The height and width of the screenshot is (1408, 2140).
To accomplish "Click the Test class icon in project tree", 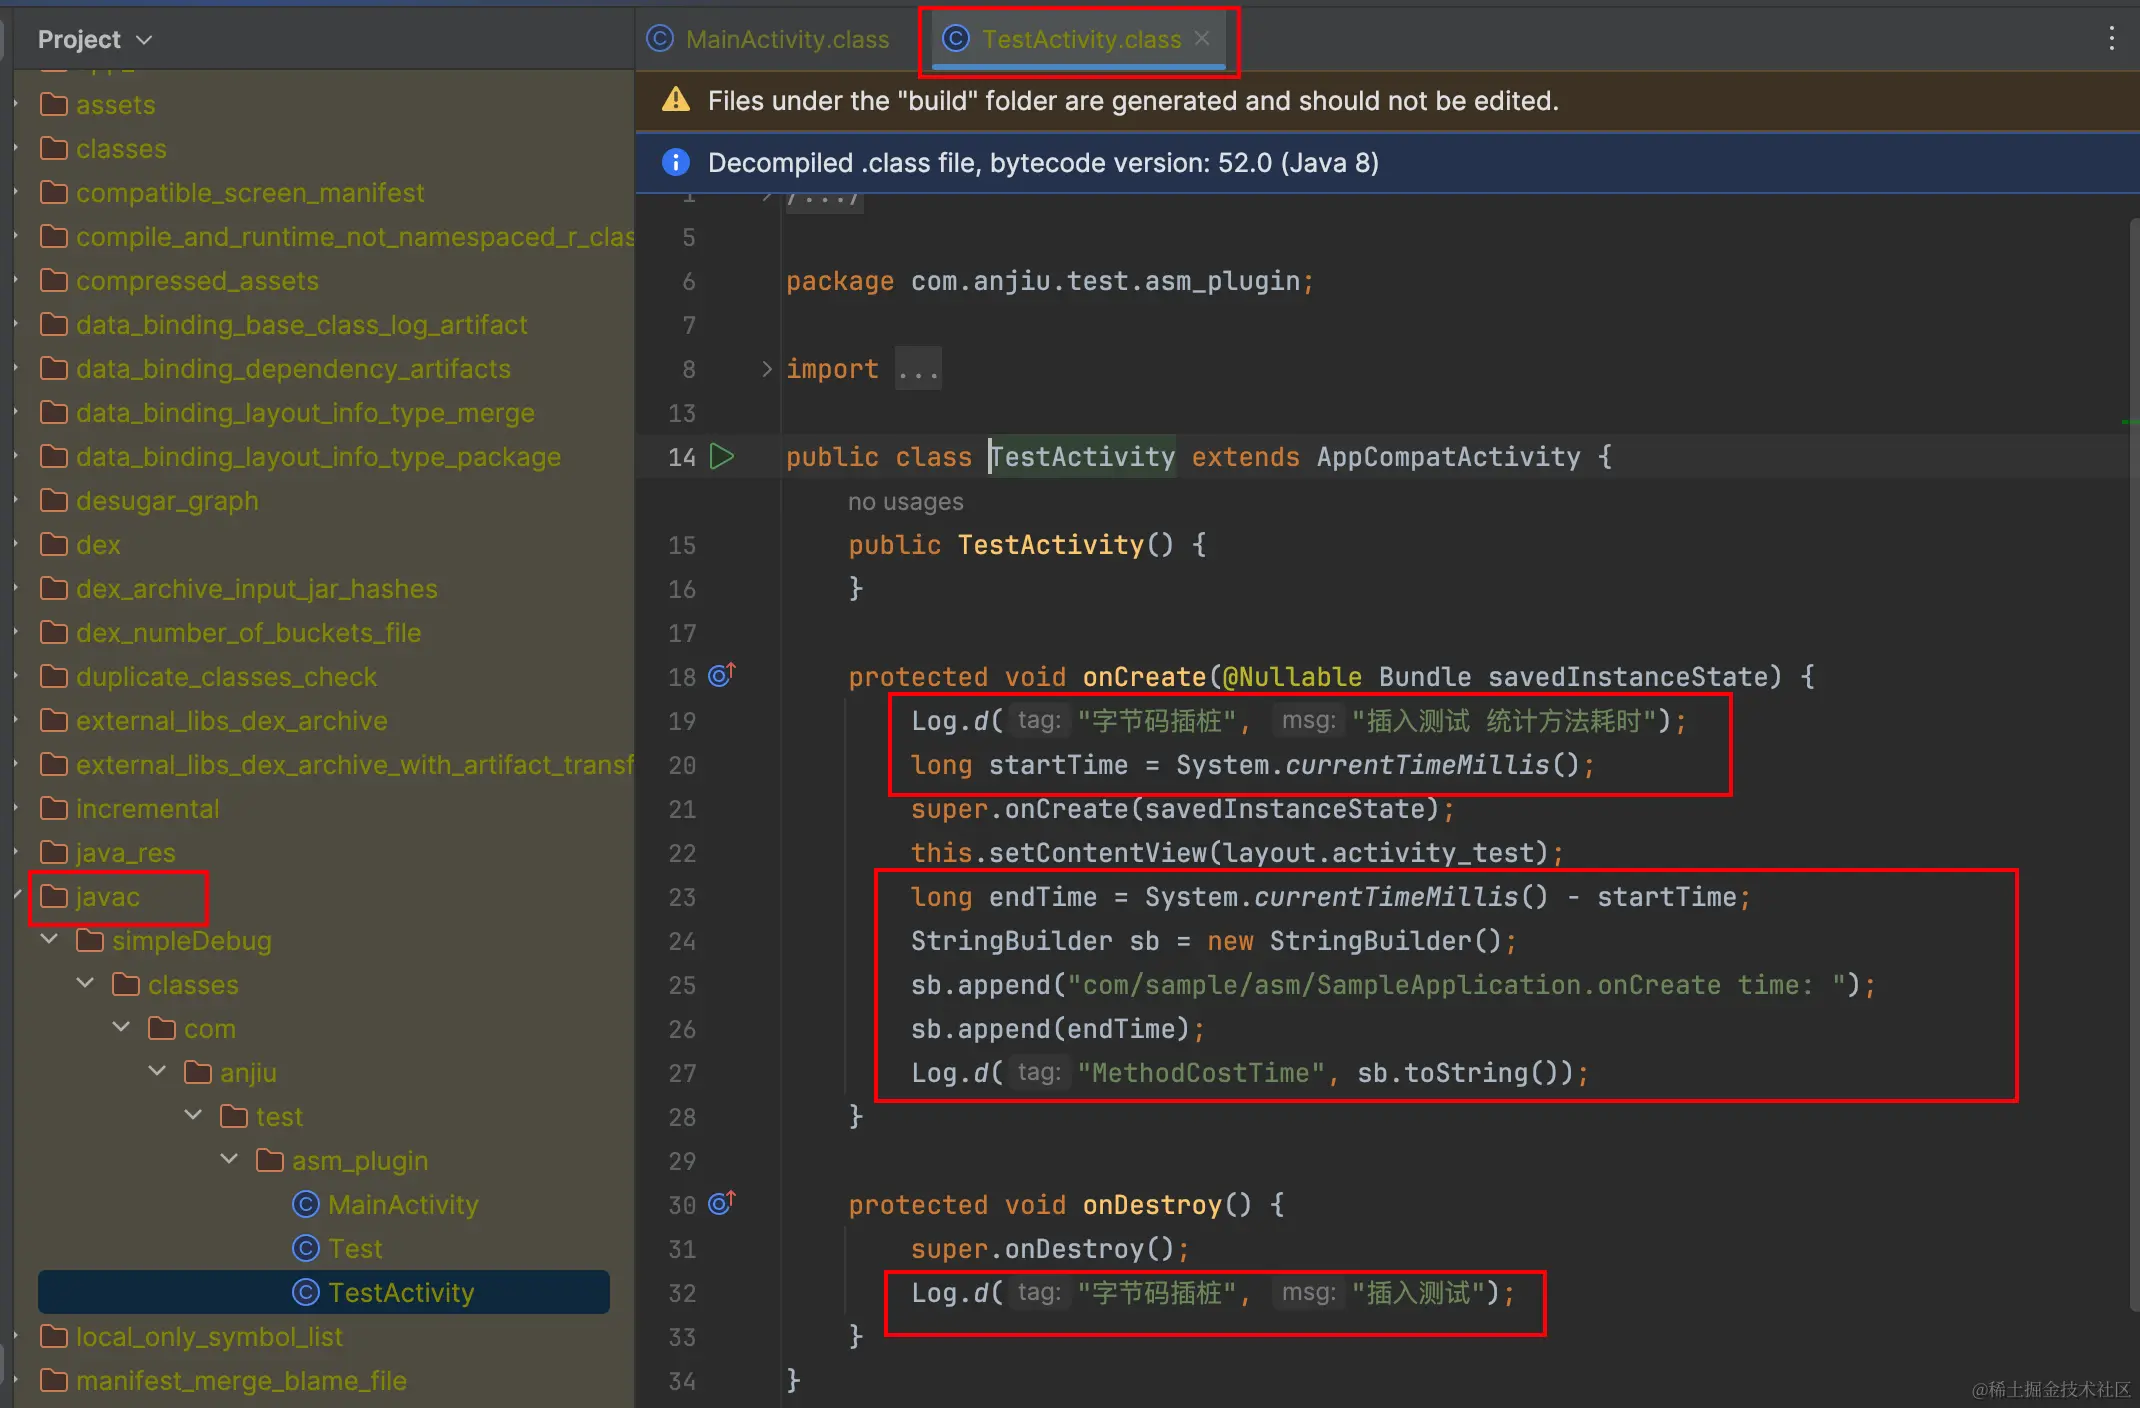I will (x=306, y=1248).
